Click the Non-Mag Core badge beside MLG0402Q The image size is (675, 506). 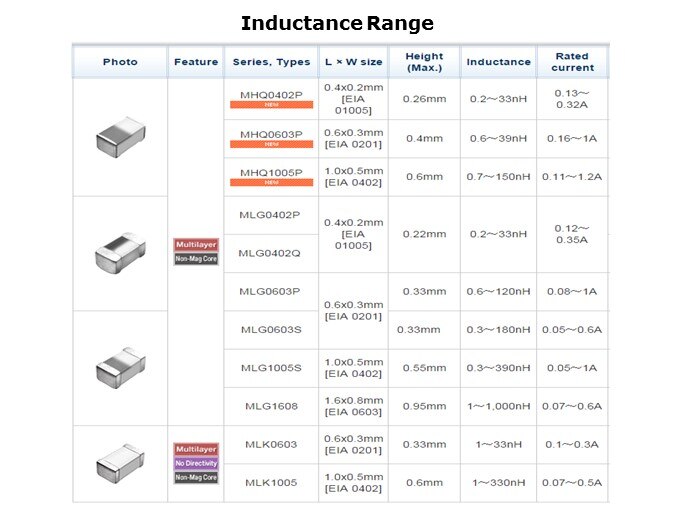click(196, 259)
